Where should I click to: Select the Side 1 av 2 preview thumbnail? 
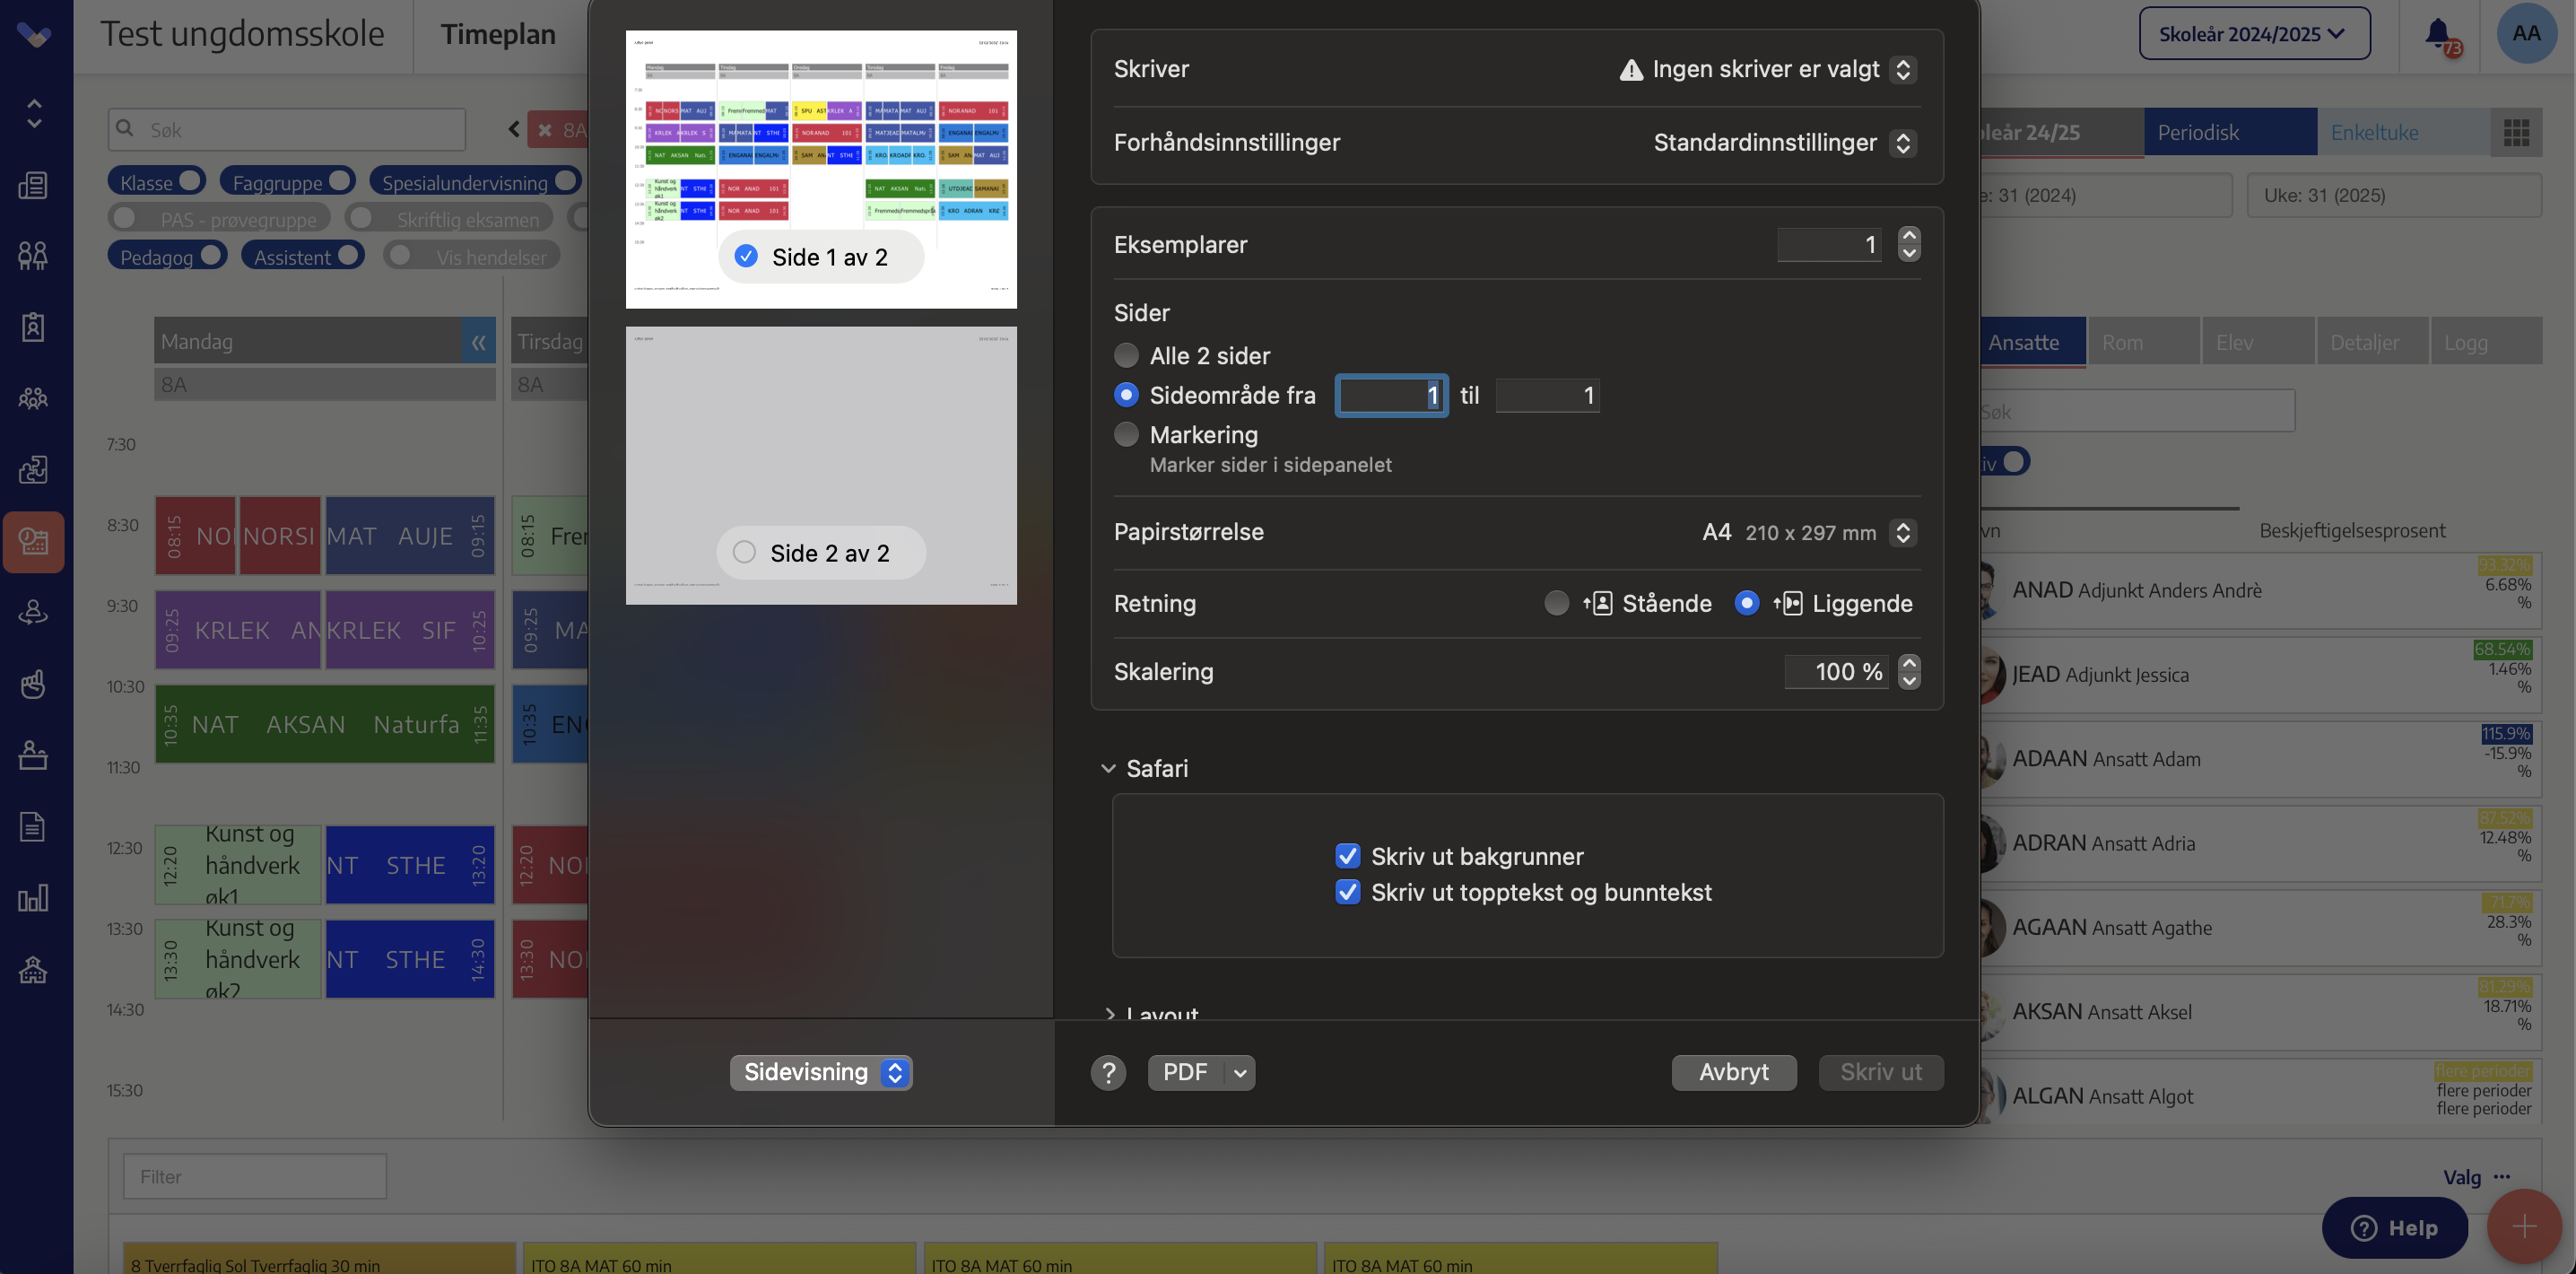pos(820,169)
